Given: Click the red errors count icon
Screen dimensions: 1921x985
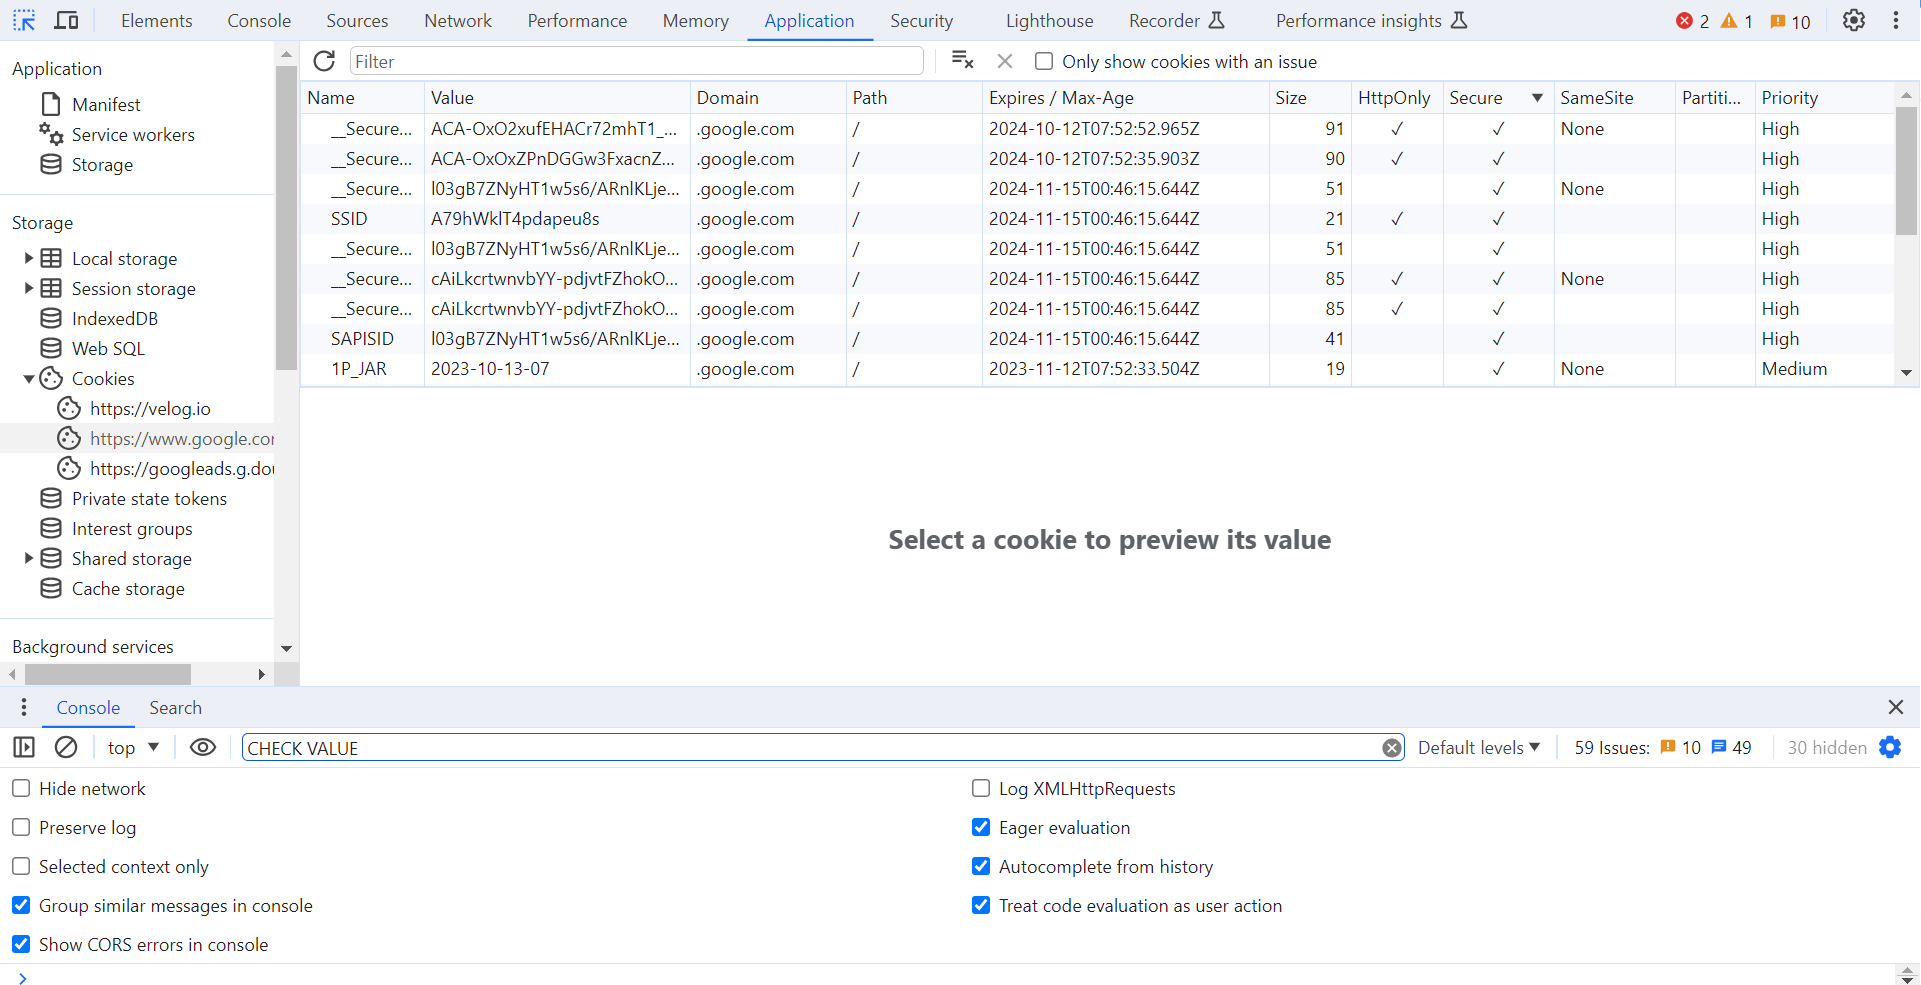Looking at the screenshot, I should (1684, 21).
